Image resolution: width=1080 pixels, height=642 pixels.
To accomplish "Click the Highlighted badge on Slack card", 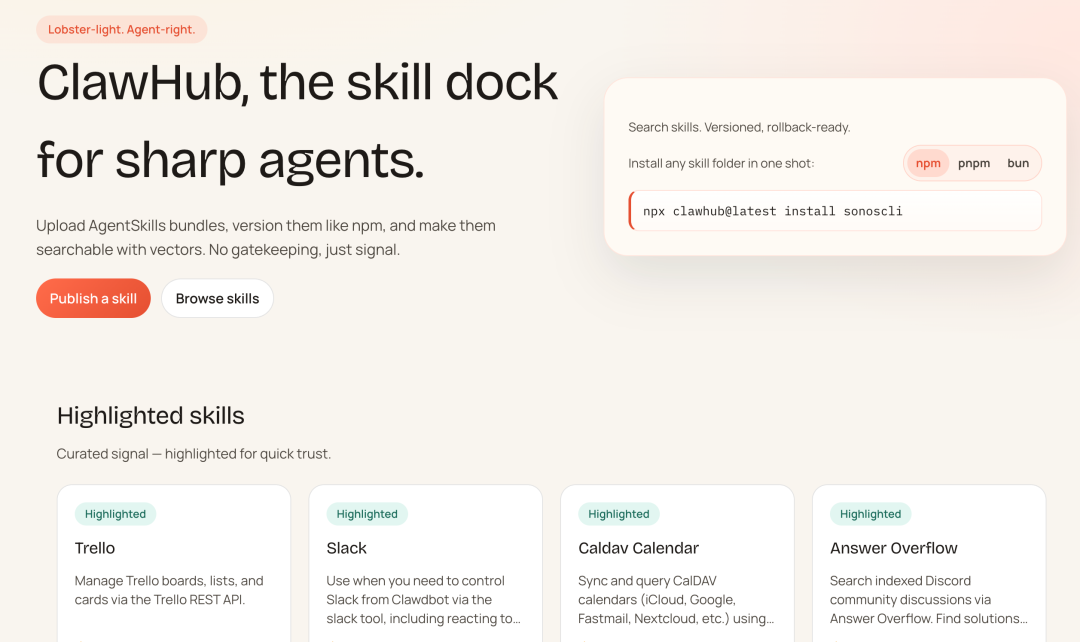I will [367, 514].
